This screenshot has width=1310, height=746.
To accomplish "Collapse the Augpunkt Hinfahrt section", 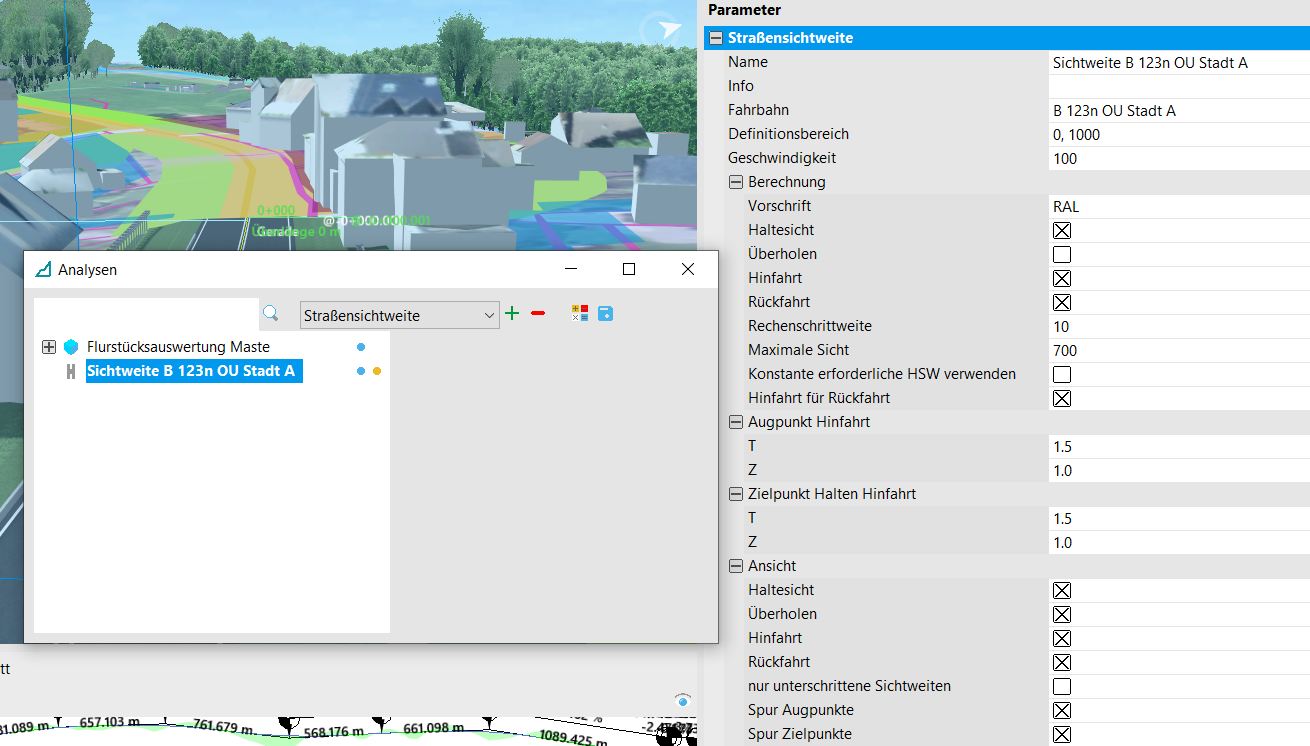I will [736, 422].
